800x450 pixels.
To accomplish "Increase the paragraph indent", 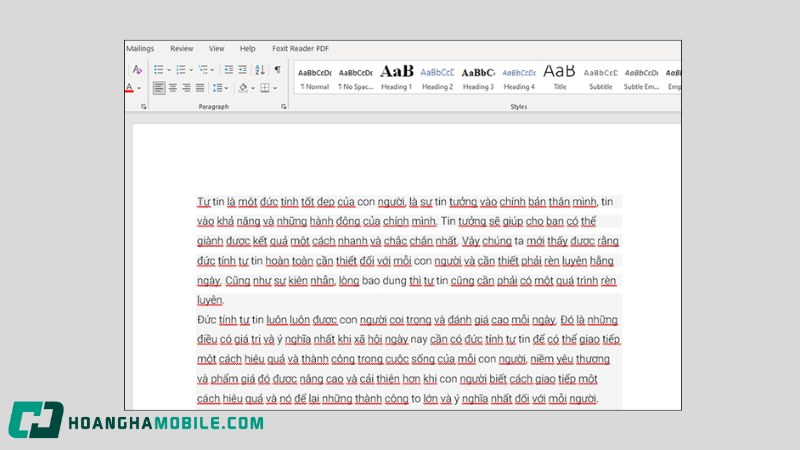I will tap(243, 70).
